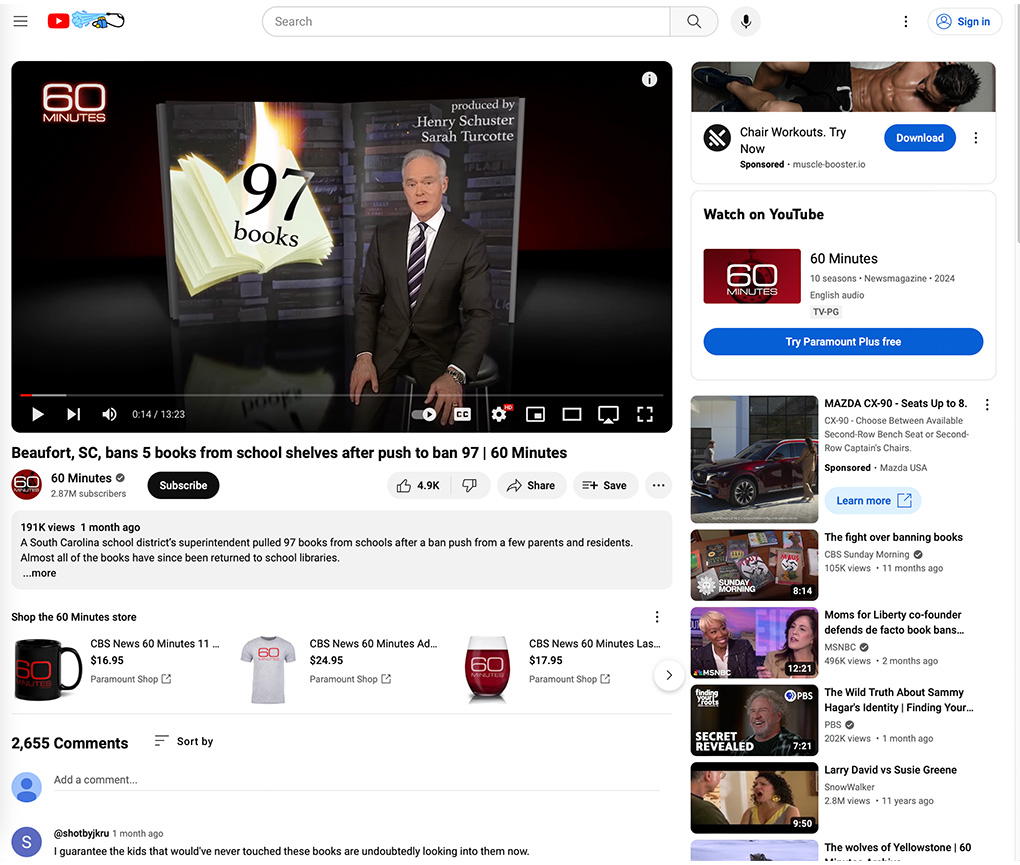Toggle closed captions on video
Screen dimensions: 1020x865
pos(462,414)
